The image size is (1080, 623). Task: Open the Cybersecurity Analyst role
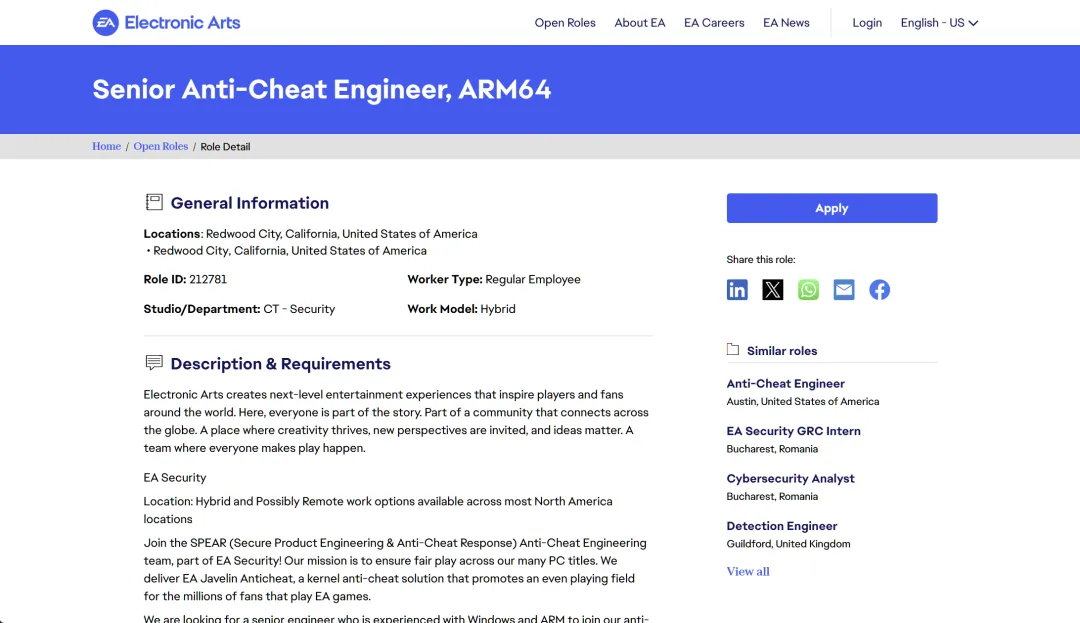click(x=790, y=478)
